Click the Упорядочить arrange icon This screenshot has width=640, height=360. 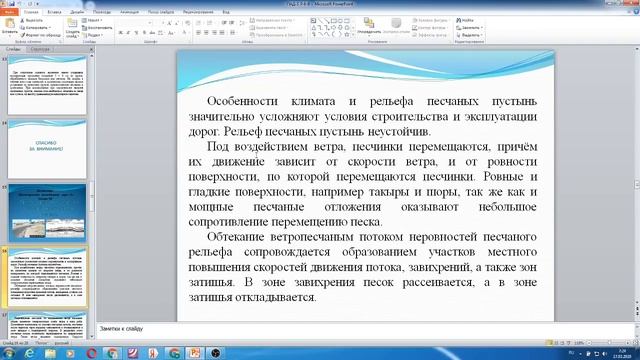point(369,23)
